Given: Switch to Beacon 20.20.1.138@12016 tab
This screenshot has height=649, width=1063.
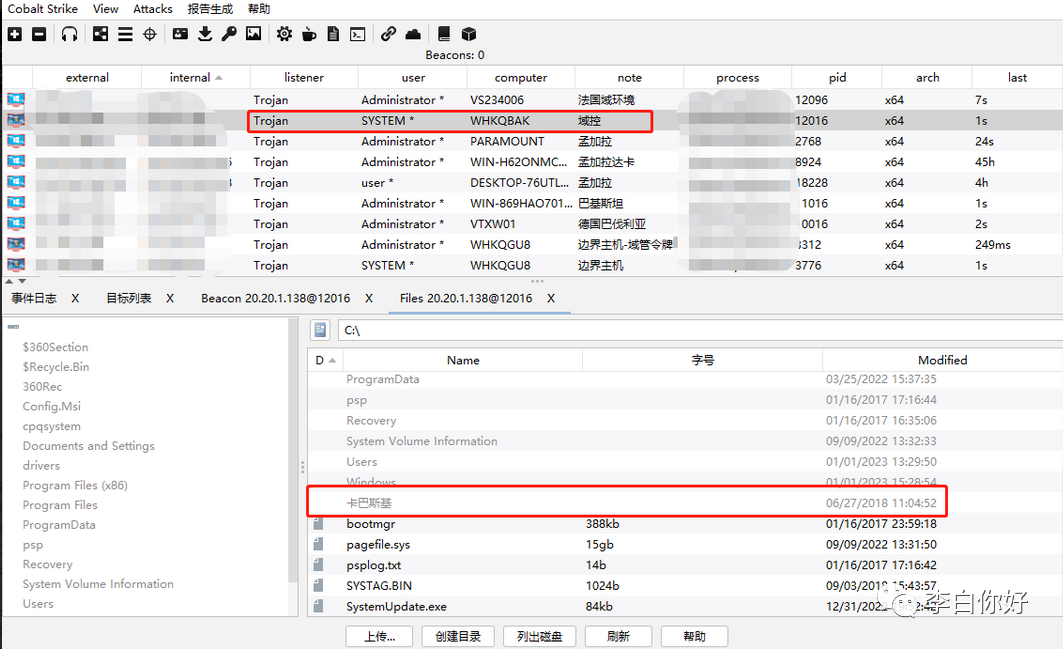Looking at the screenshot, I should [x=275, y=298].
